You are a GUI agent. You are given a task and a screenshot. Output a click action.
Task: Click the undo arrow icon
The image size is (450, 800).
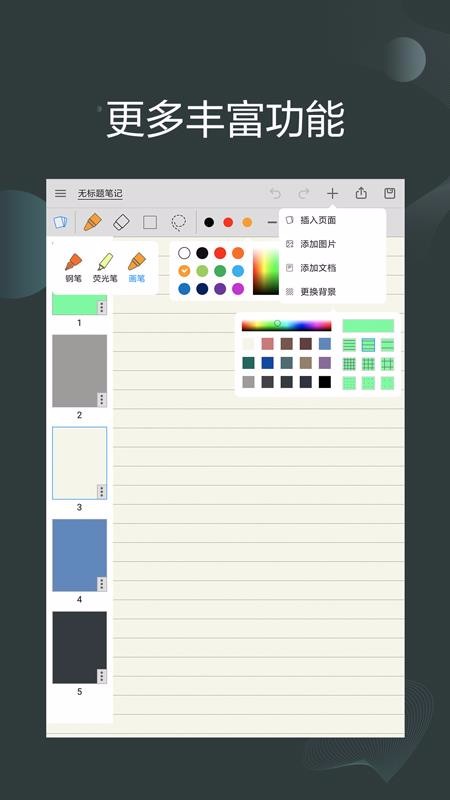[276, 193]
